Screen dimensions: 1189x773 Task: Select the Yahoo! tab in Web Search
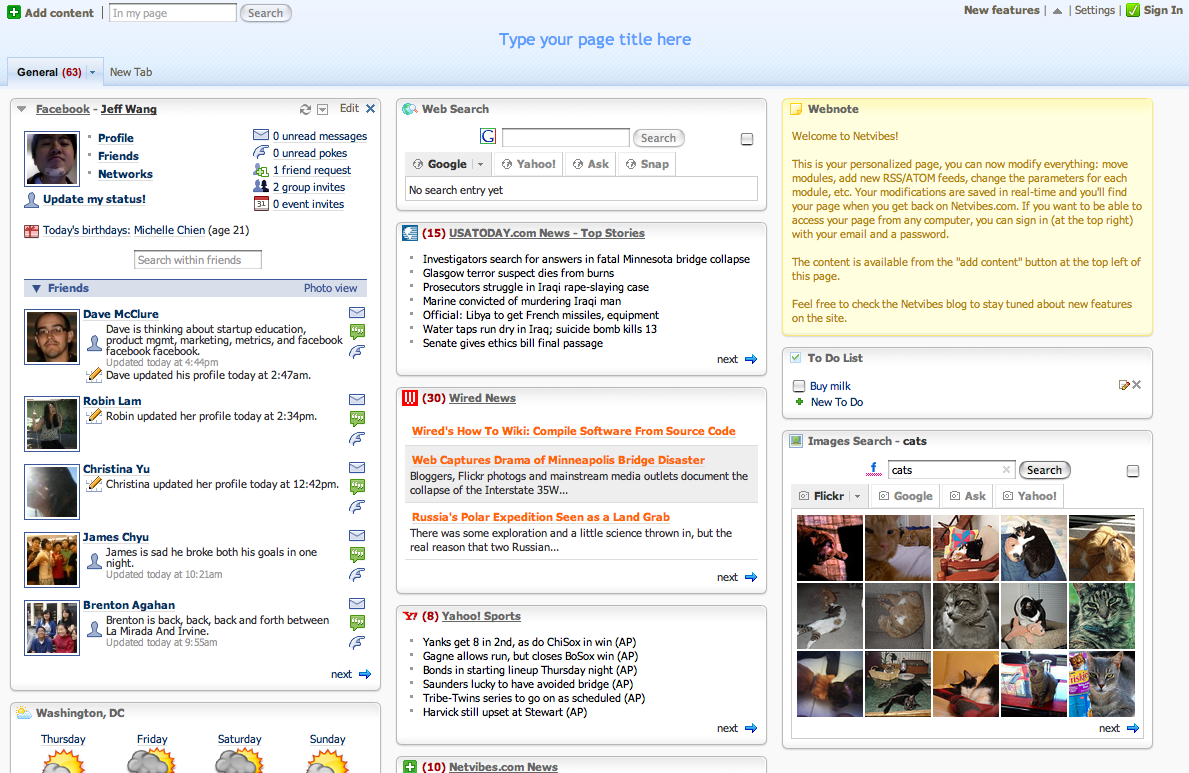(x=529, y=164)
